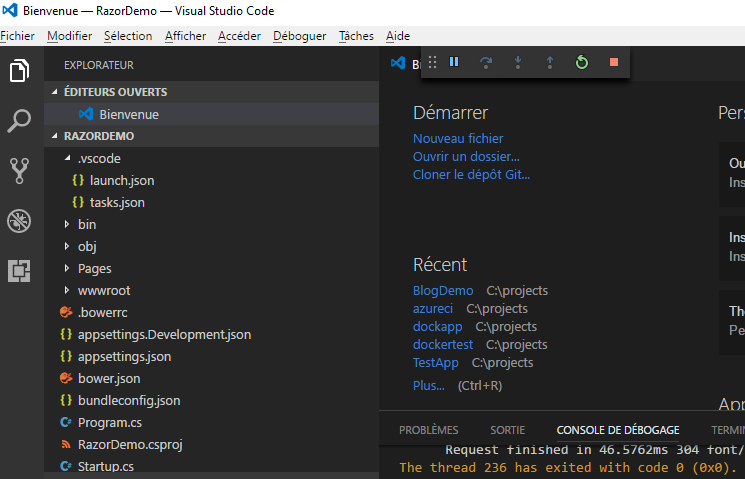Expand the Pages folder
Viewport: 745px width, 479px height.
click(94, 268)
